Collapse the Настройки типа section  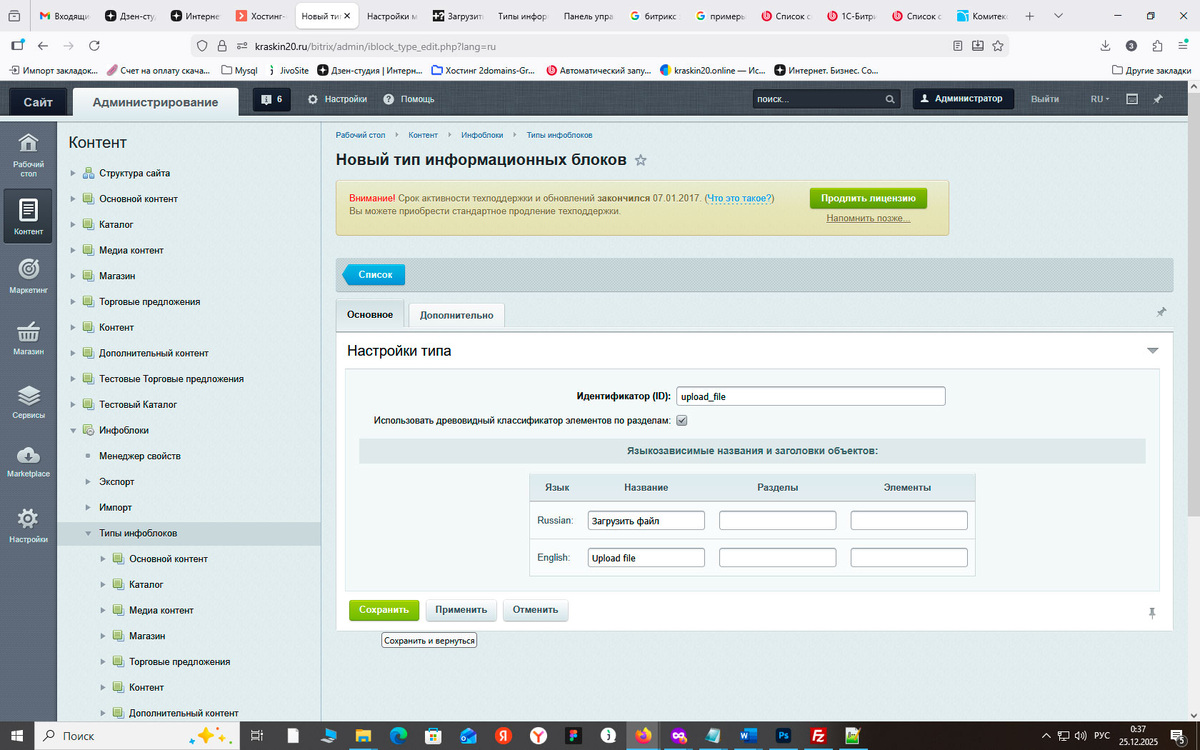click(x=1153, y=351)
